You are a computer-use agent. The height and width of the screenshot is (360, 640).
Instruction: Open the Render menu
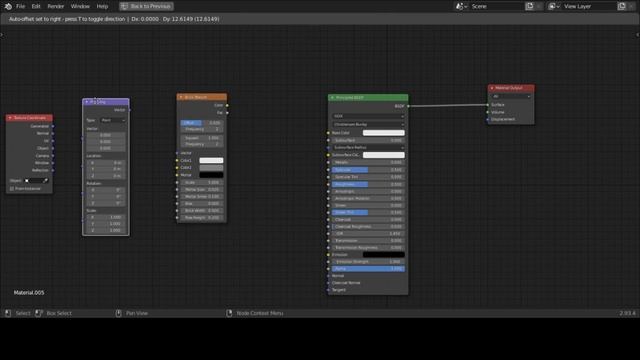click(56, 6)
